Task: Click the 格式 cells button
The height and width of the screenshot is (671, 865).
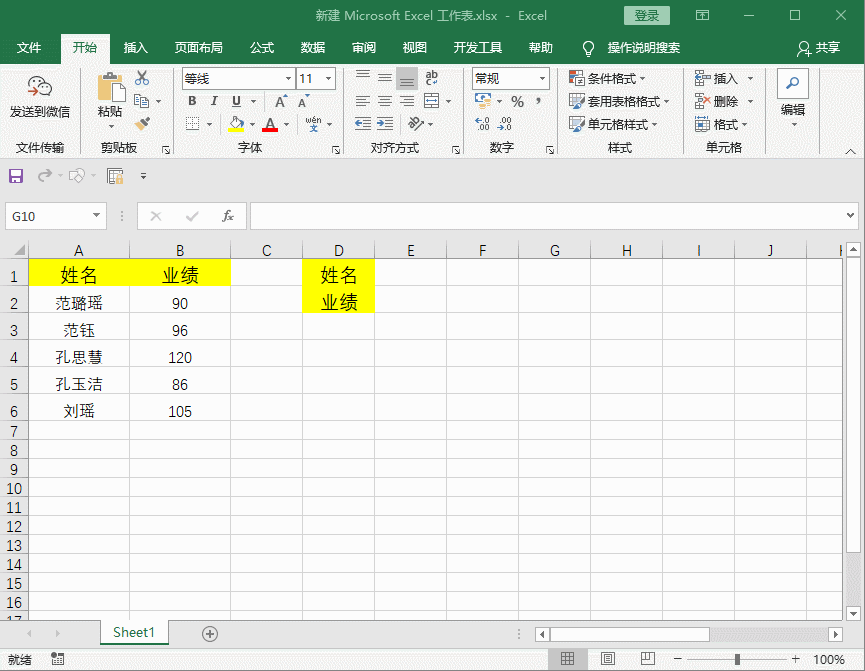Action: point(720,125)
